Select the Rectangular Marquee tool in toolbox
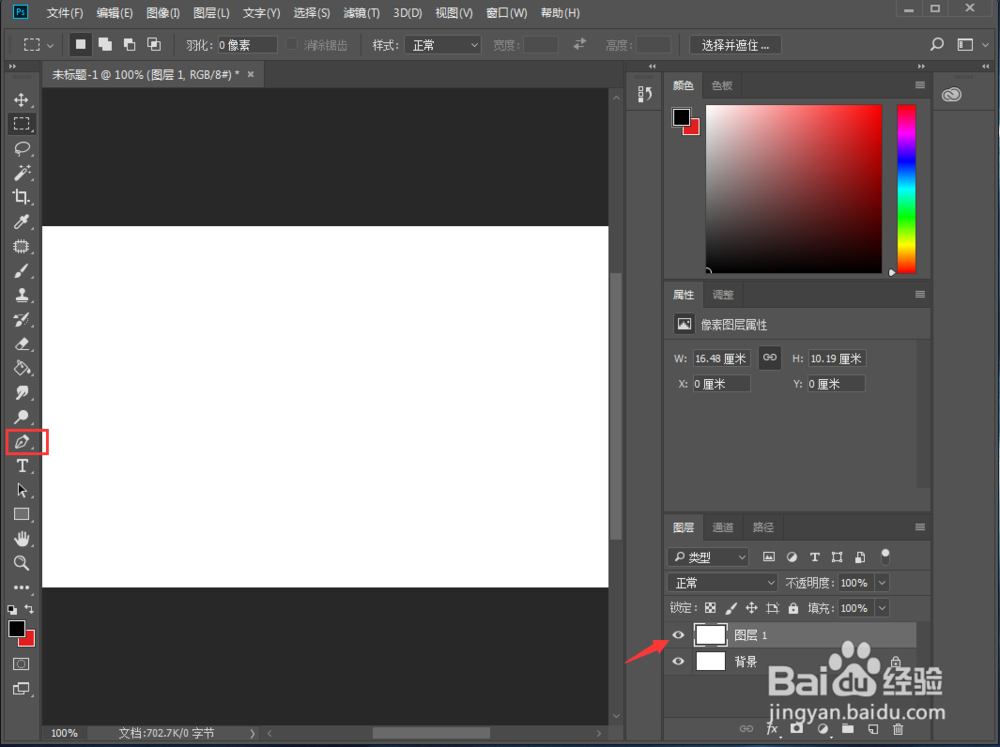The width and height of the screenshot is (1000, 747). pyautogui.click(x=21, y=124)
